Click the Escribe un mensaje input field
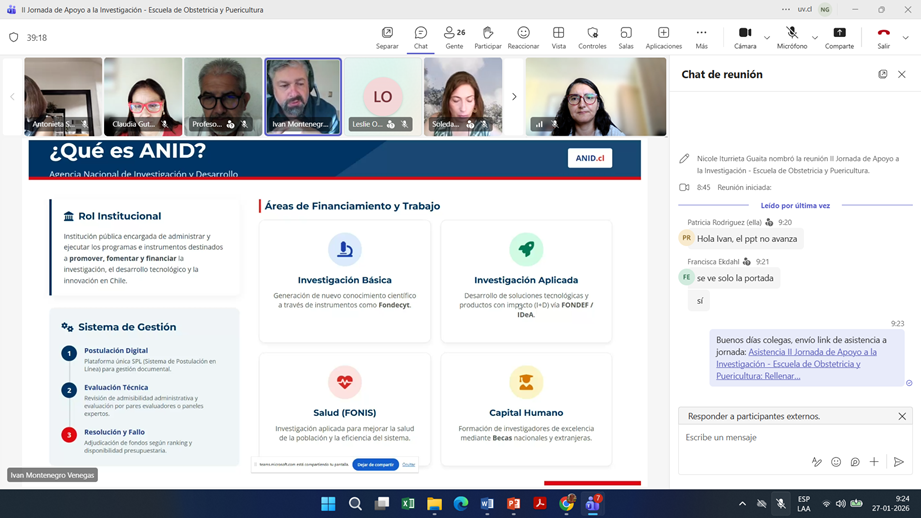The height and width of the screenshot is (518, 921). tap(780, 437)
